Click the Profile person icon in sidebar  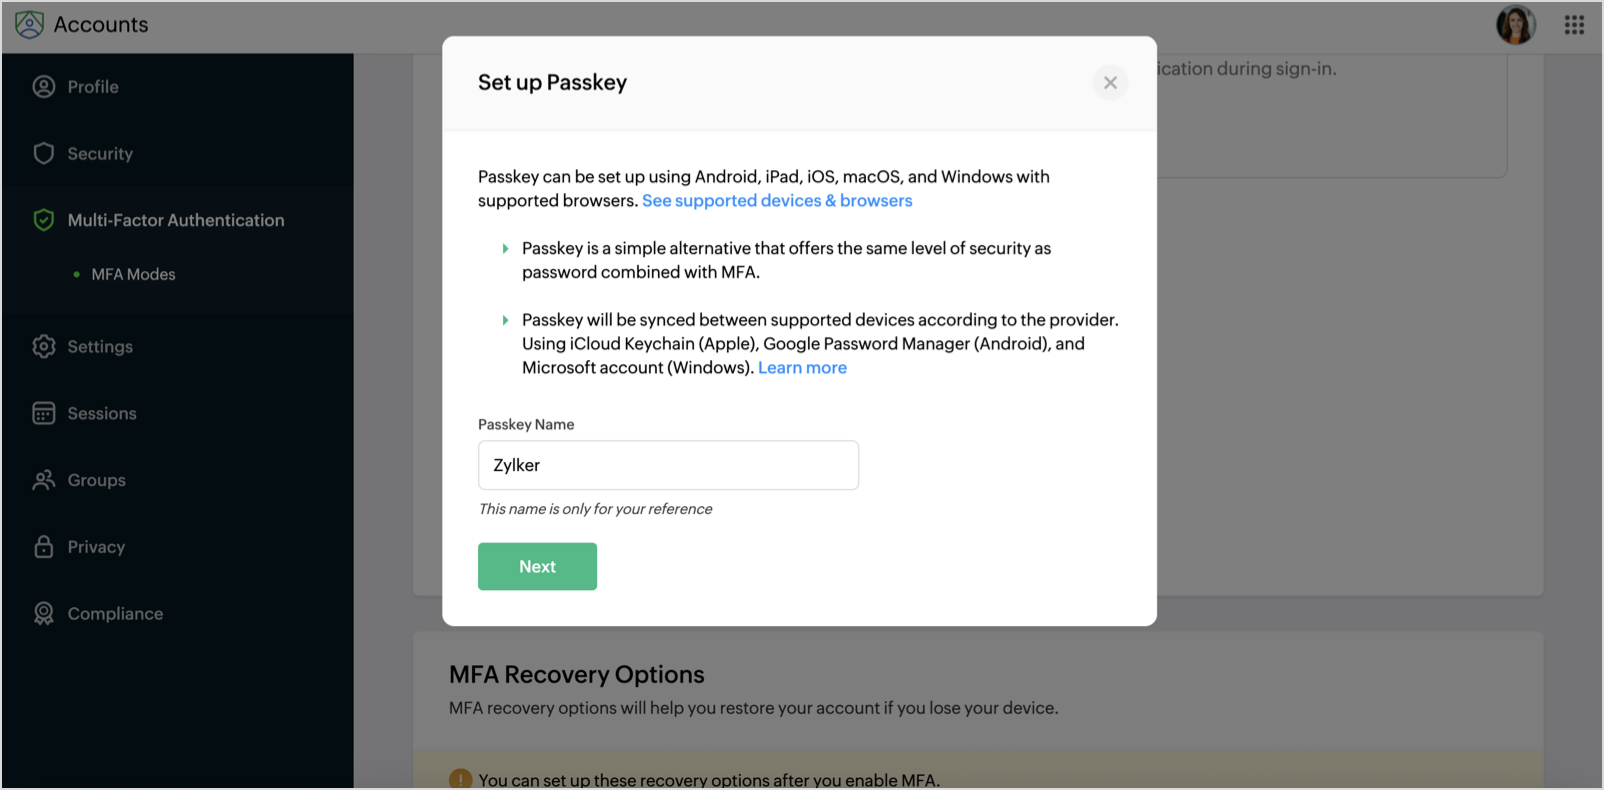point(44,87)
